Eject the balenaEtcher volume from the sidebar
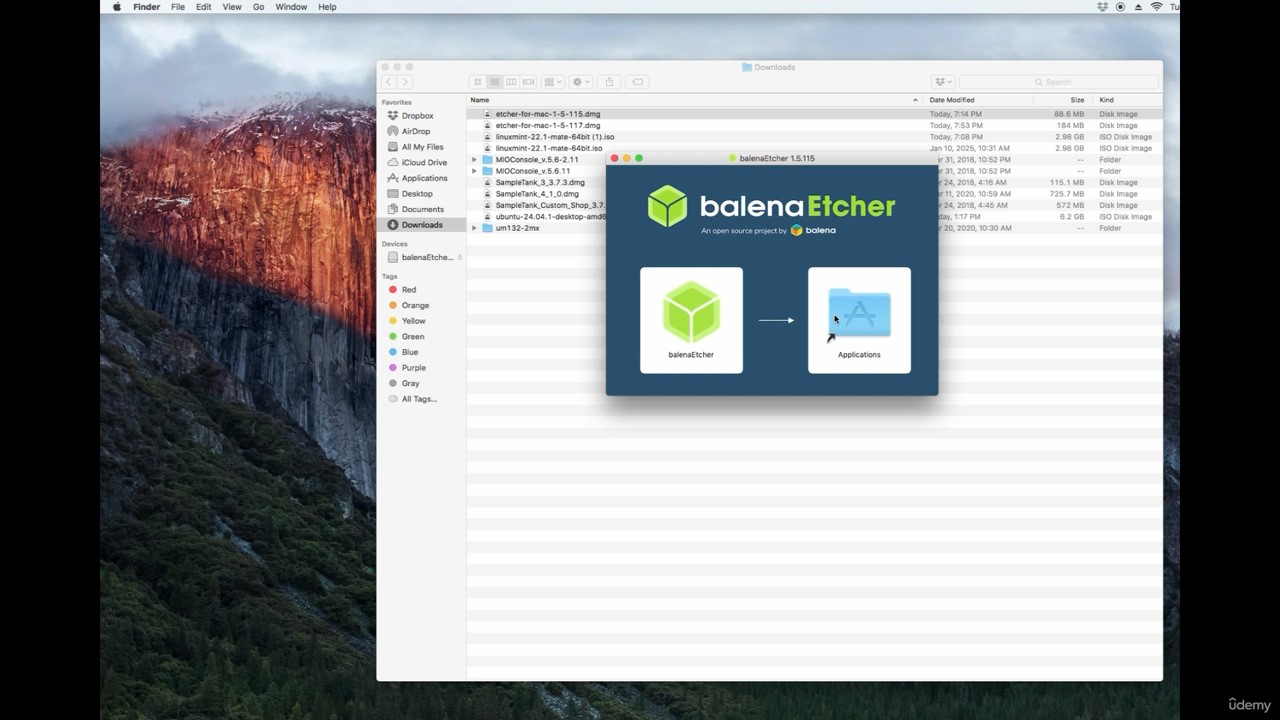The height and width of the screenshot is (720, 1280). [460, 257]
